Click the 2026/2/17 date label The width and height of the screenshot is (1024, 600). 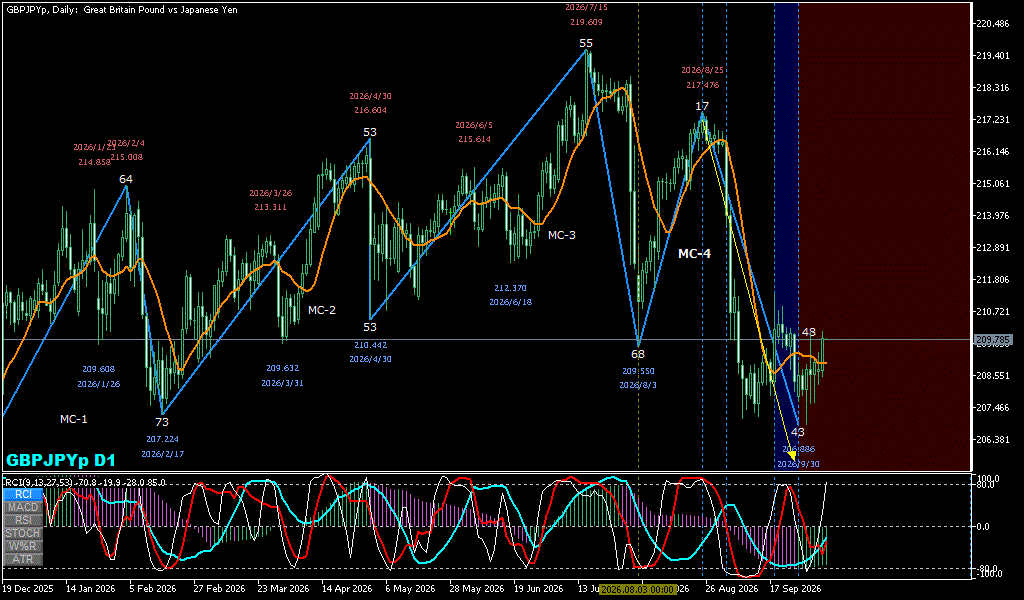162,454
